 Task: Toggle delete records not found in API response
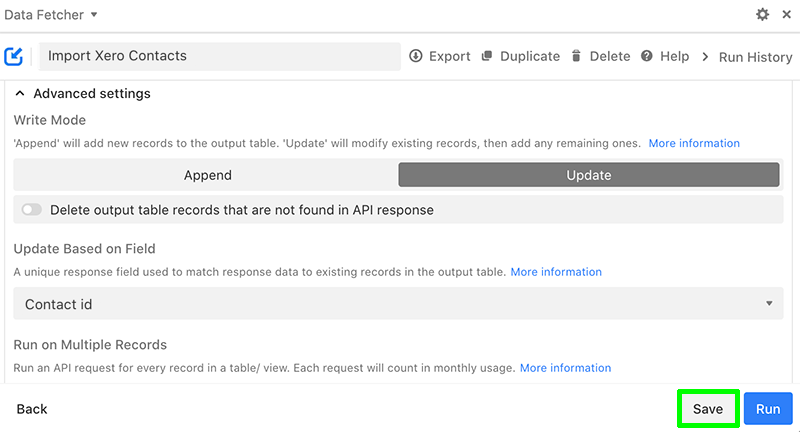coord(32,210)
